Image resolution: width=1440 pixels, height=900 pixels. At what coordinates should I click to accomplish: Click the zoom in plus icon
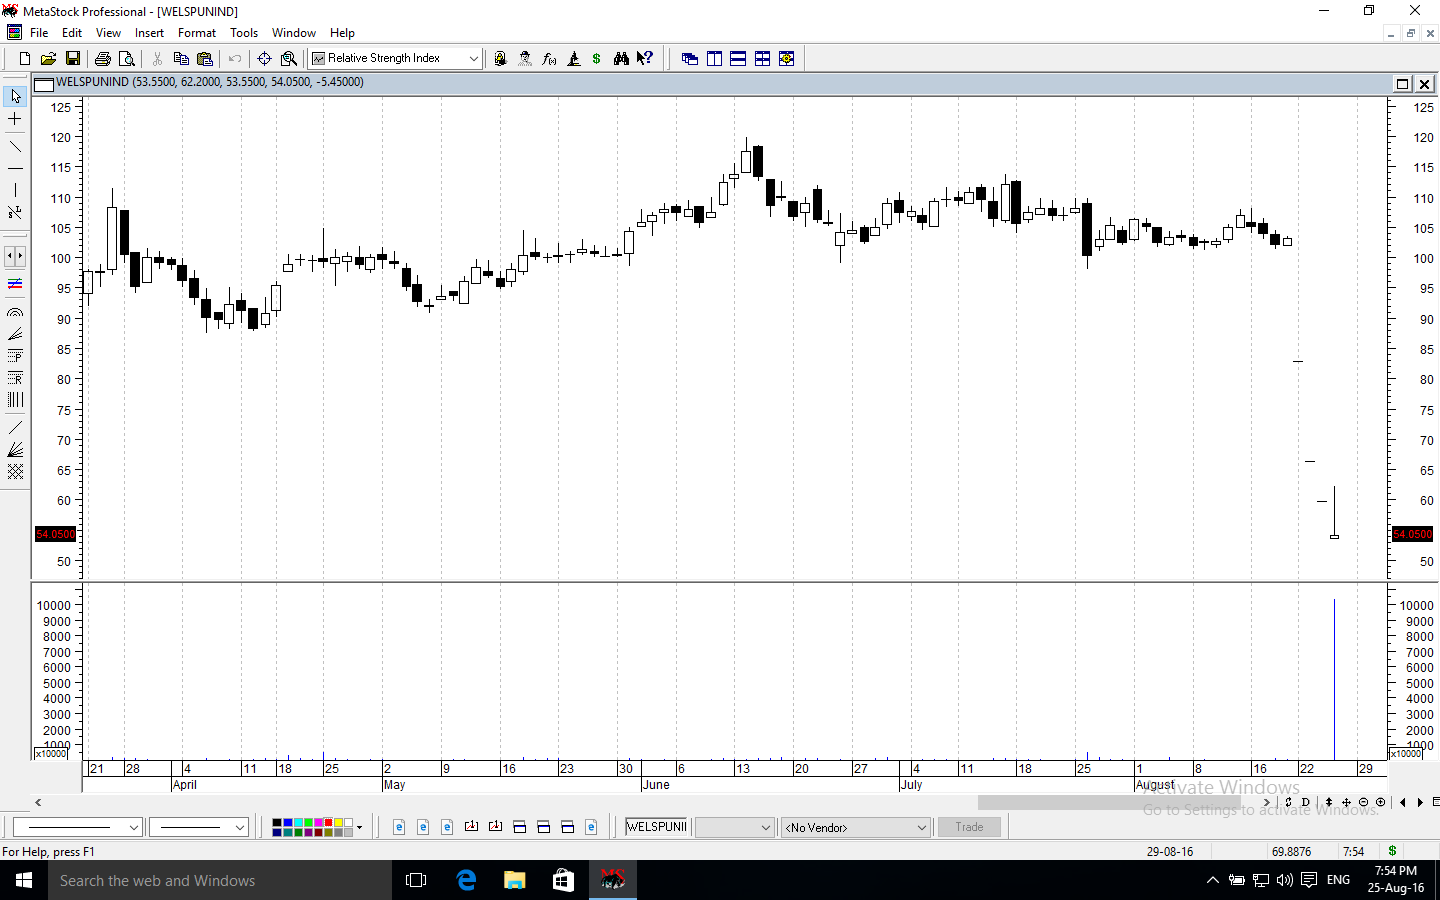click(1380, 802)
